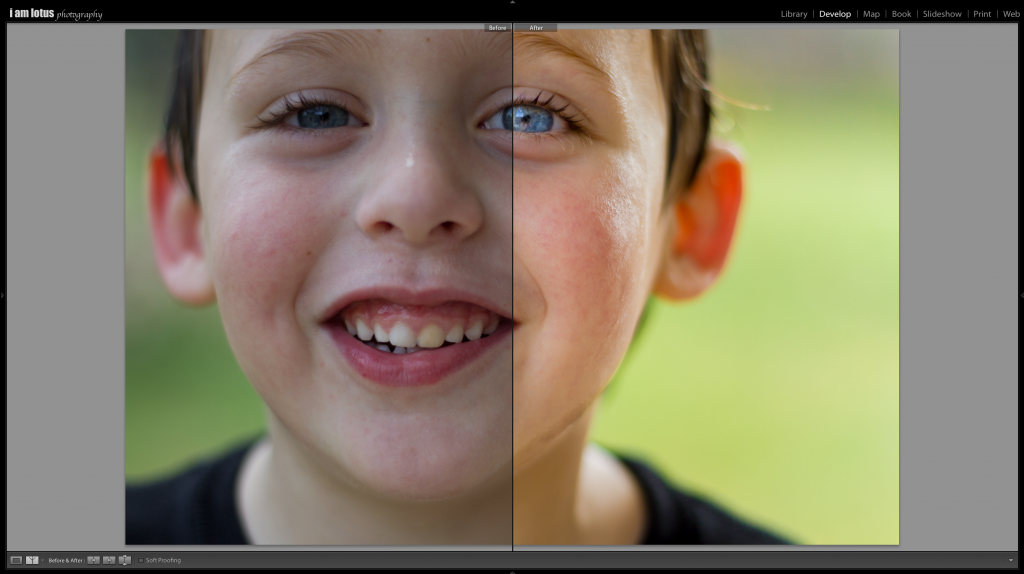Enable the Soft Proofing checkbox

[140, 560]
